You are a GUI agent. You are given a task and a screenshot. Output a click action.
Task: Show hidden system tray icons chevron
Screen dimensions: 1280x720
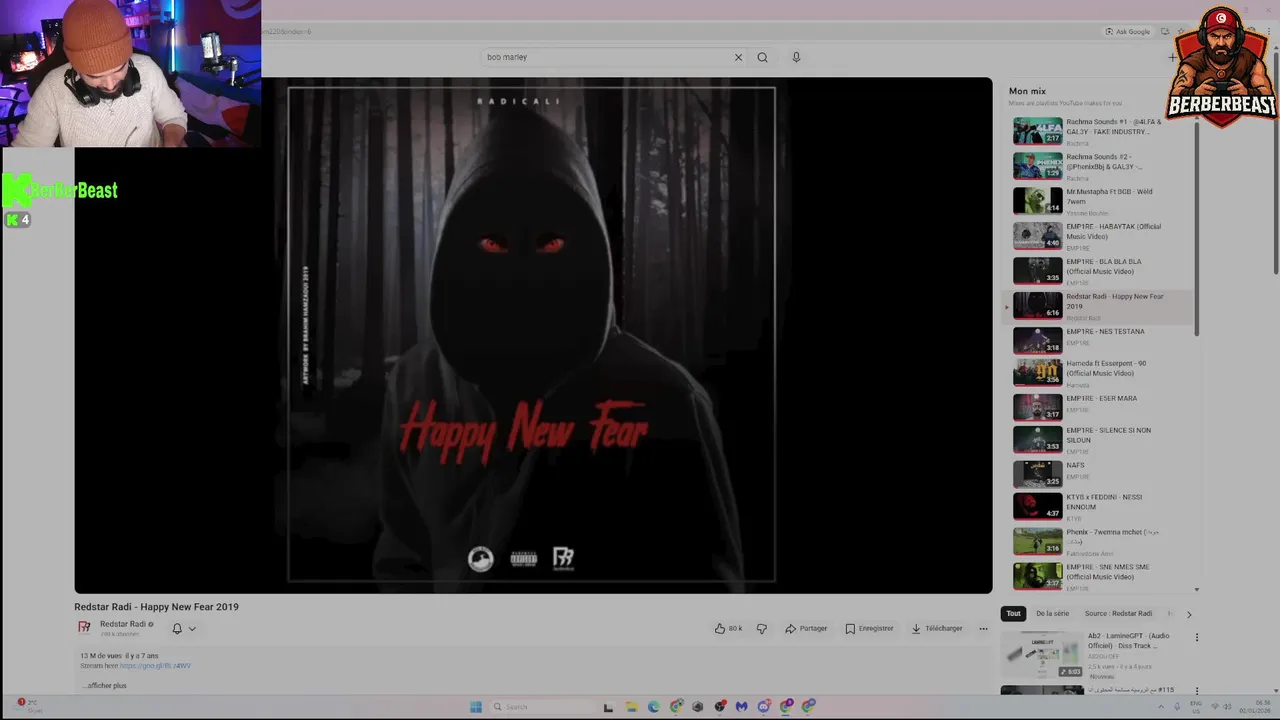pyautogui.click(x=1161, y=707)
